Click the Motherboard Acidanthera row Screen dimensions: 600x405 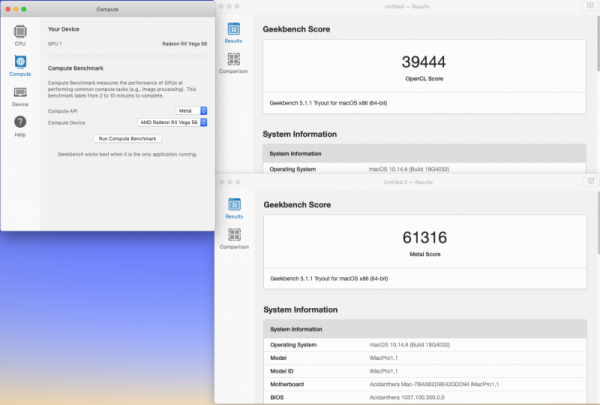point(425,384)
